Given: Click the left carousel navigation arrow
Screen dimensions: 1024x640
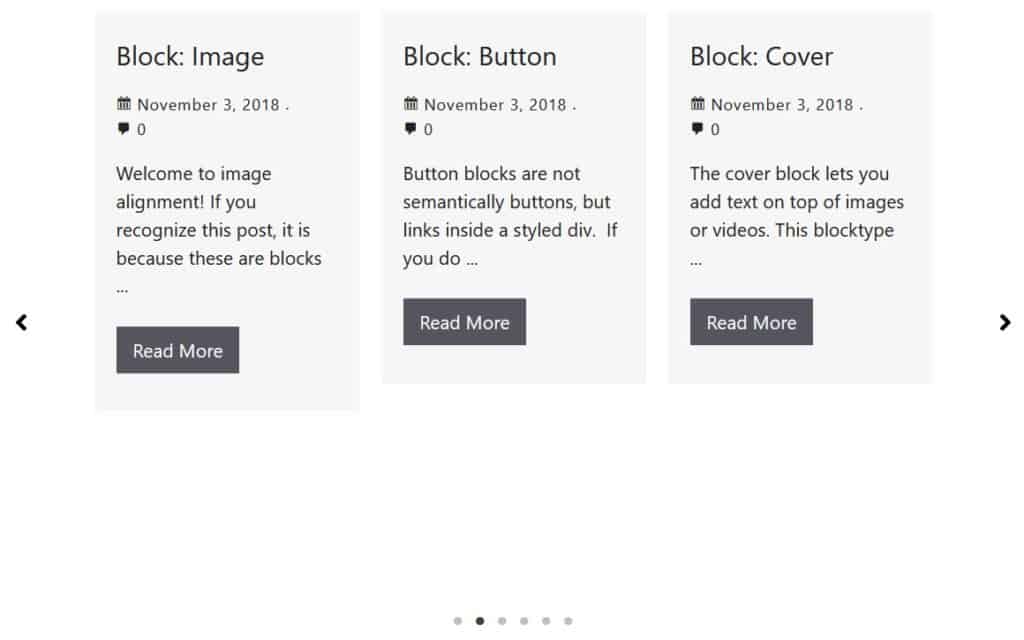Looking at the screenshot, I should click(x=21, y=322).
